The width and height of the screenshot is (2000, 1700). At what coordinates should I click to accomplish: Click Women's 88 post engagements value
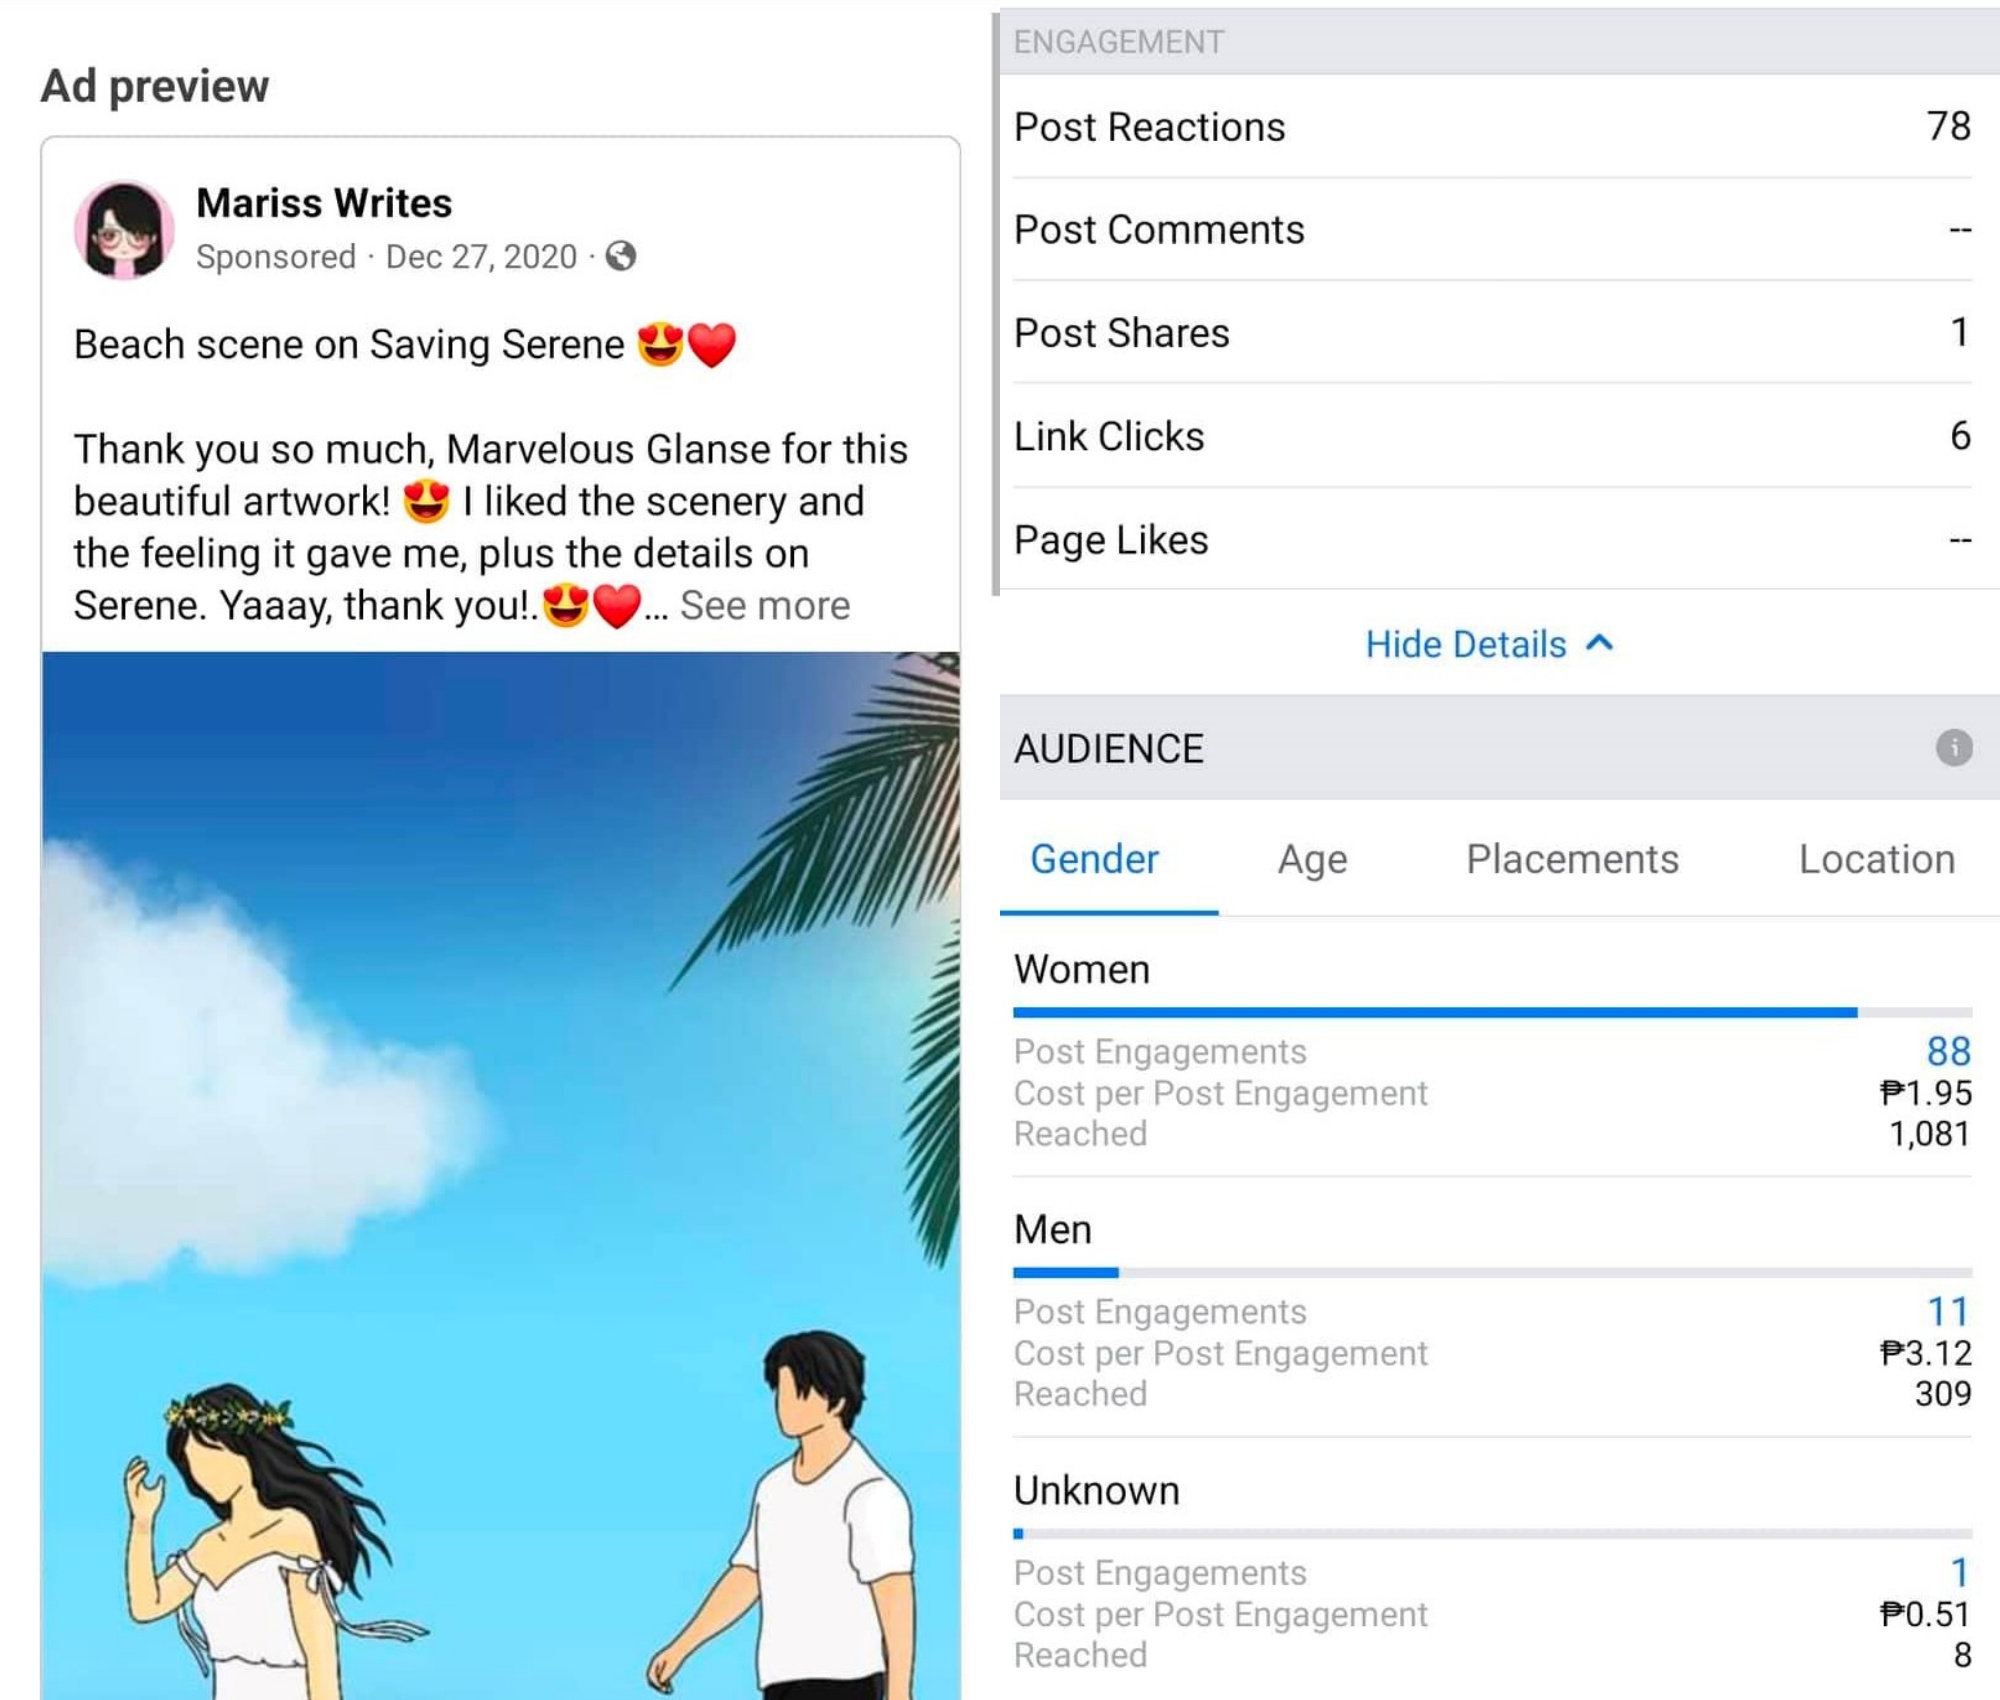tap(1947, 1051)
